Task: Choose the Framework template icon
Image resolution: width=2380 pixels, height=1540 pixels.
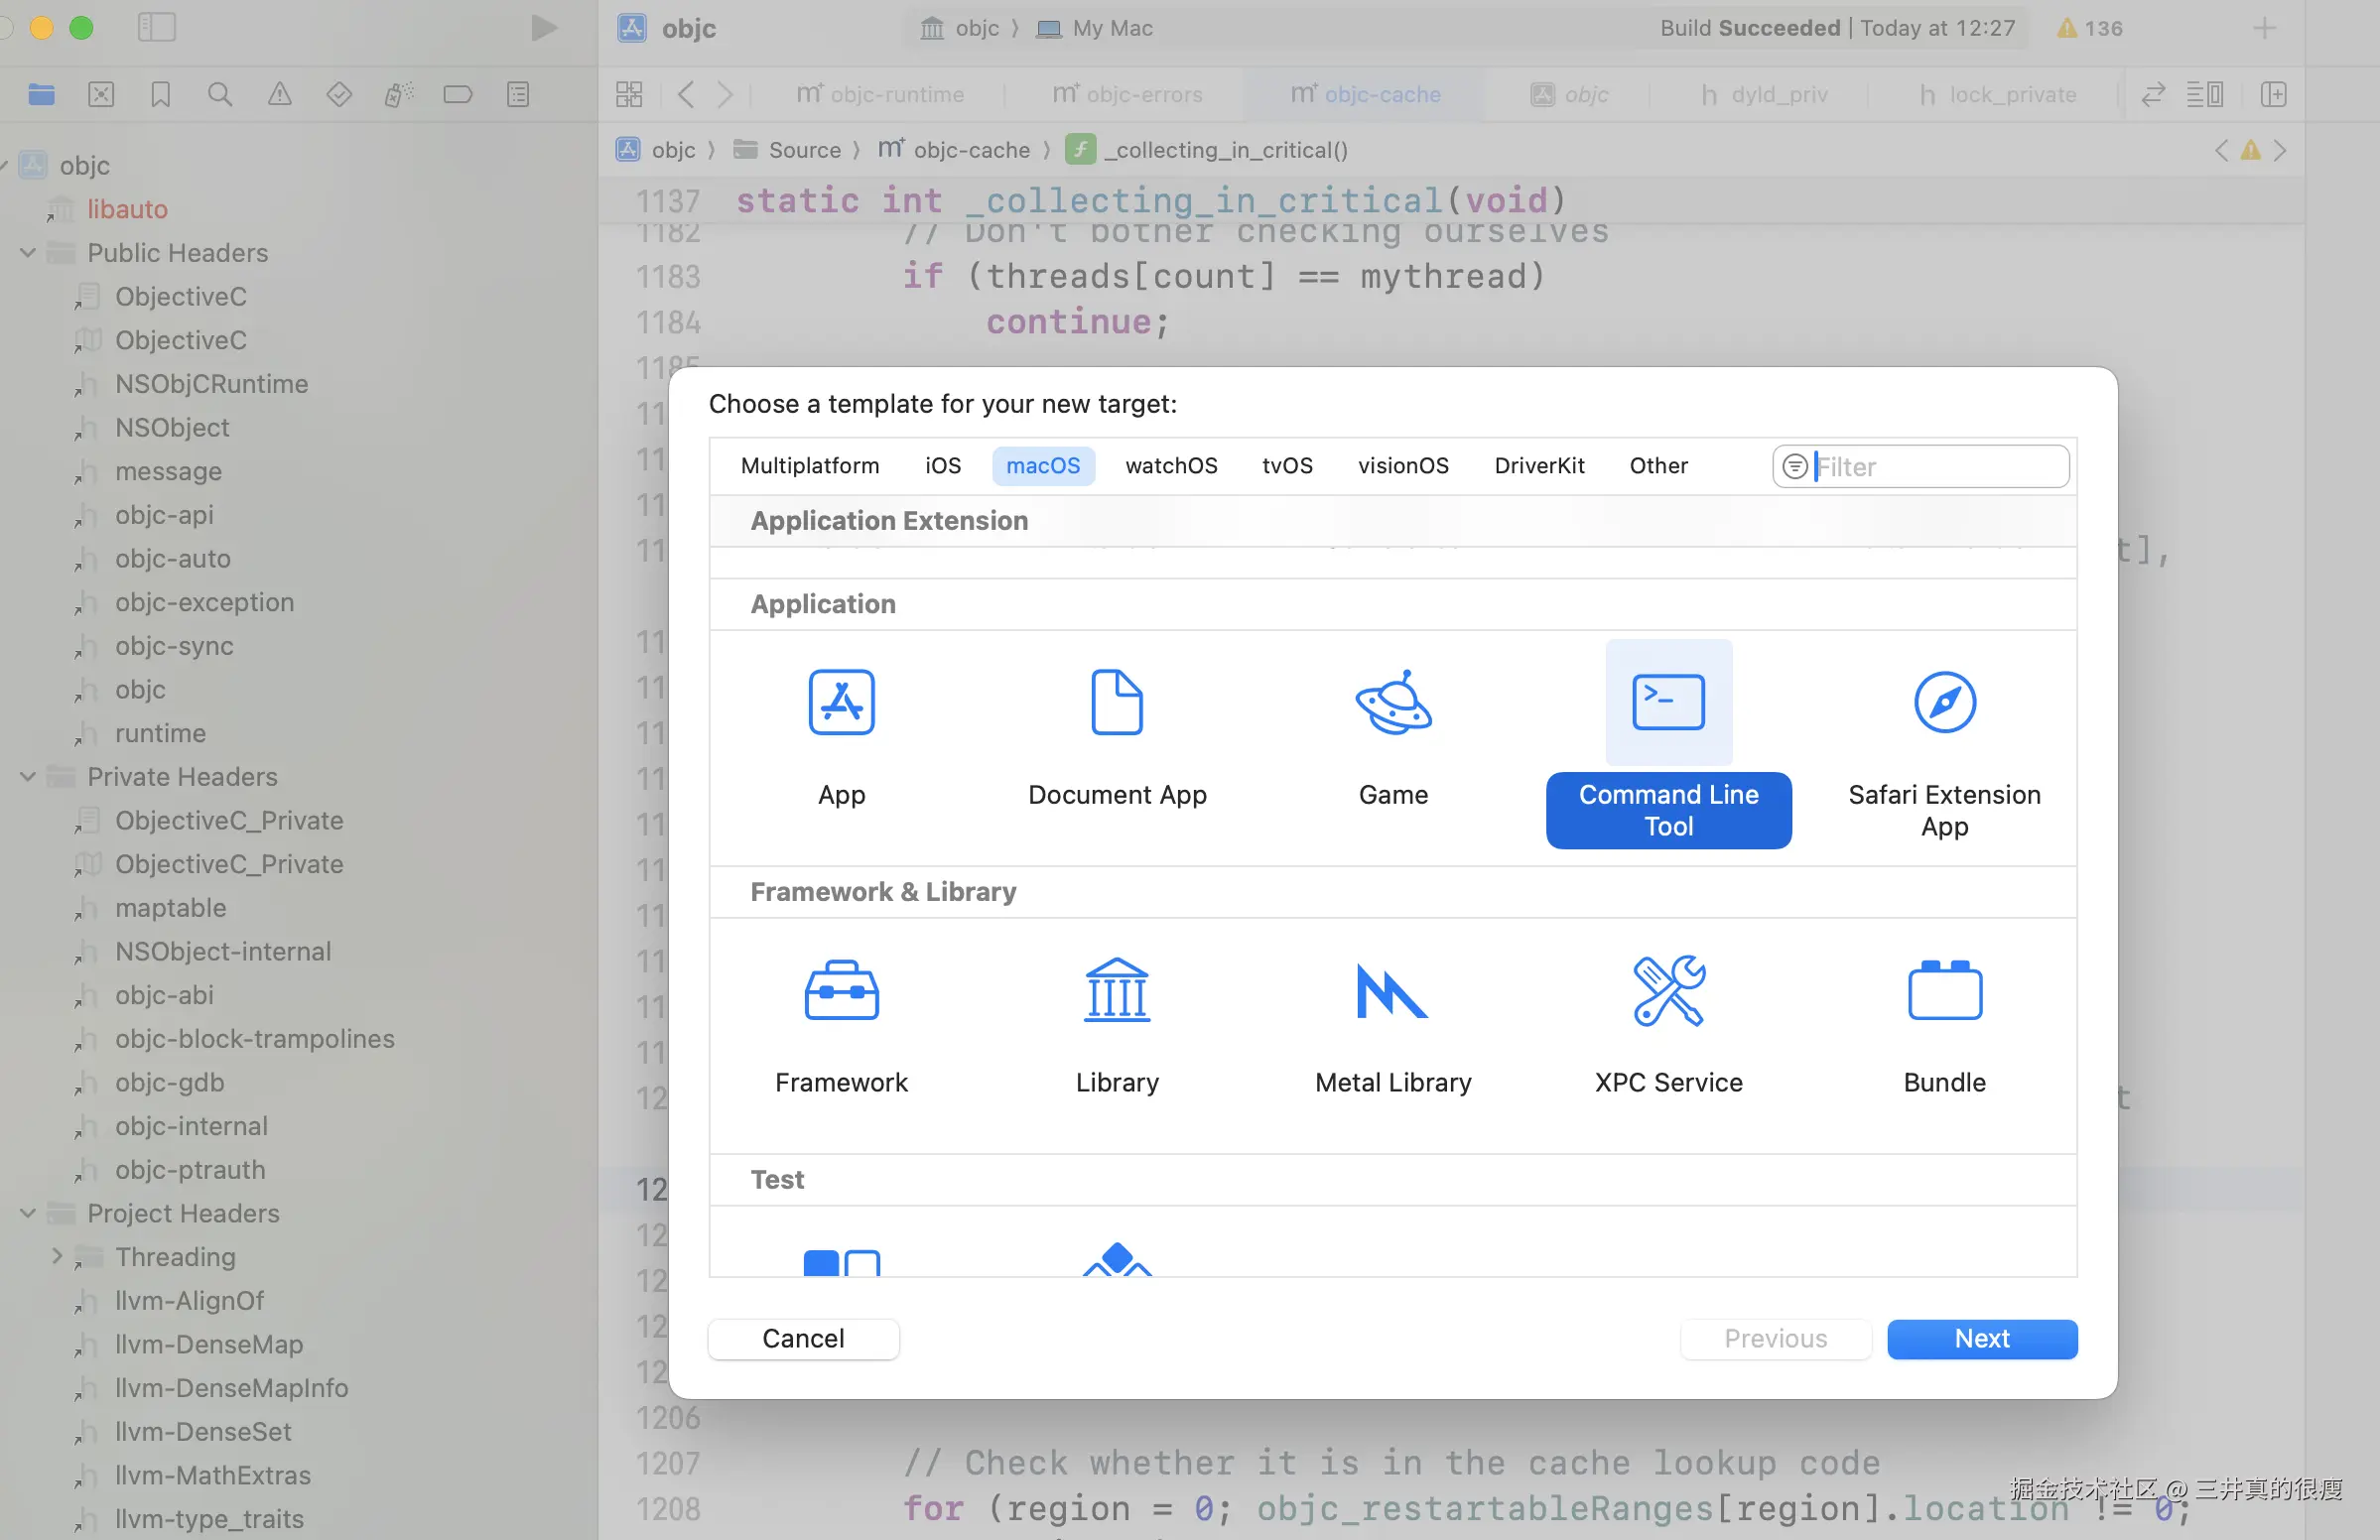Action: coord(841,990)
